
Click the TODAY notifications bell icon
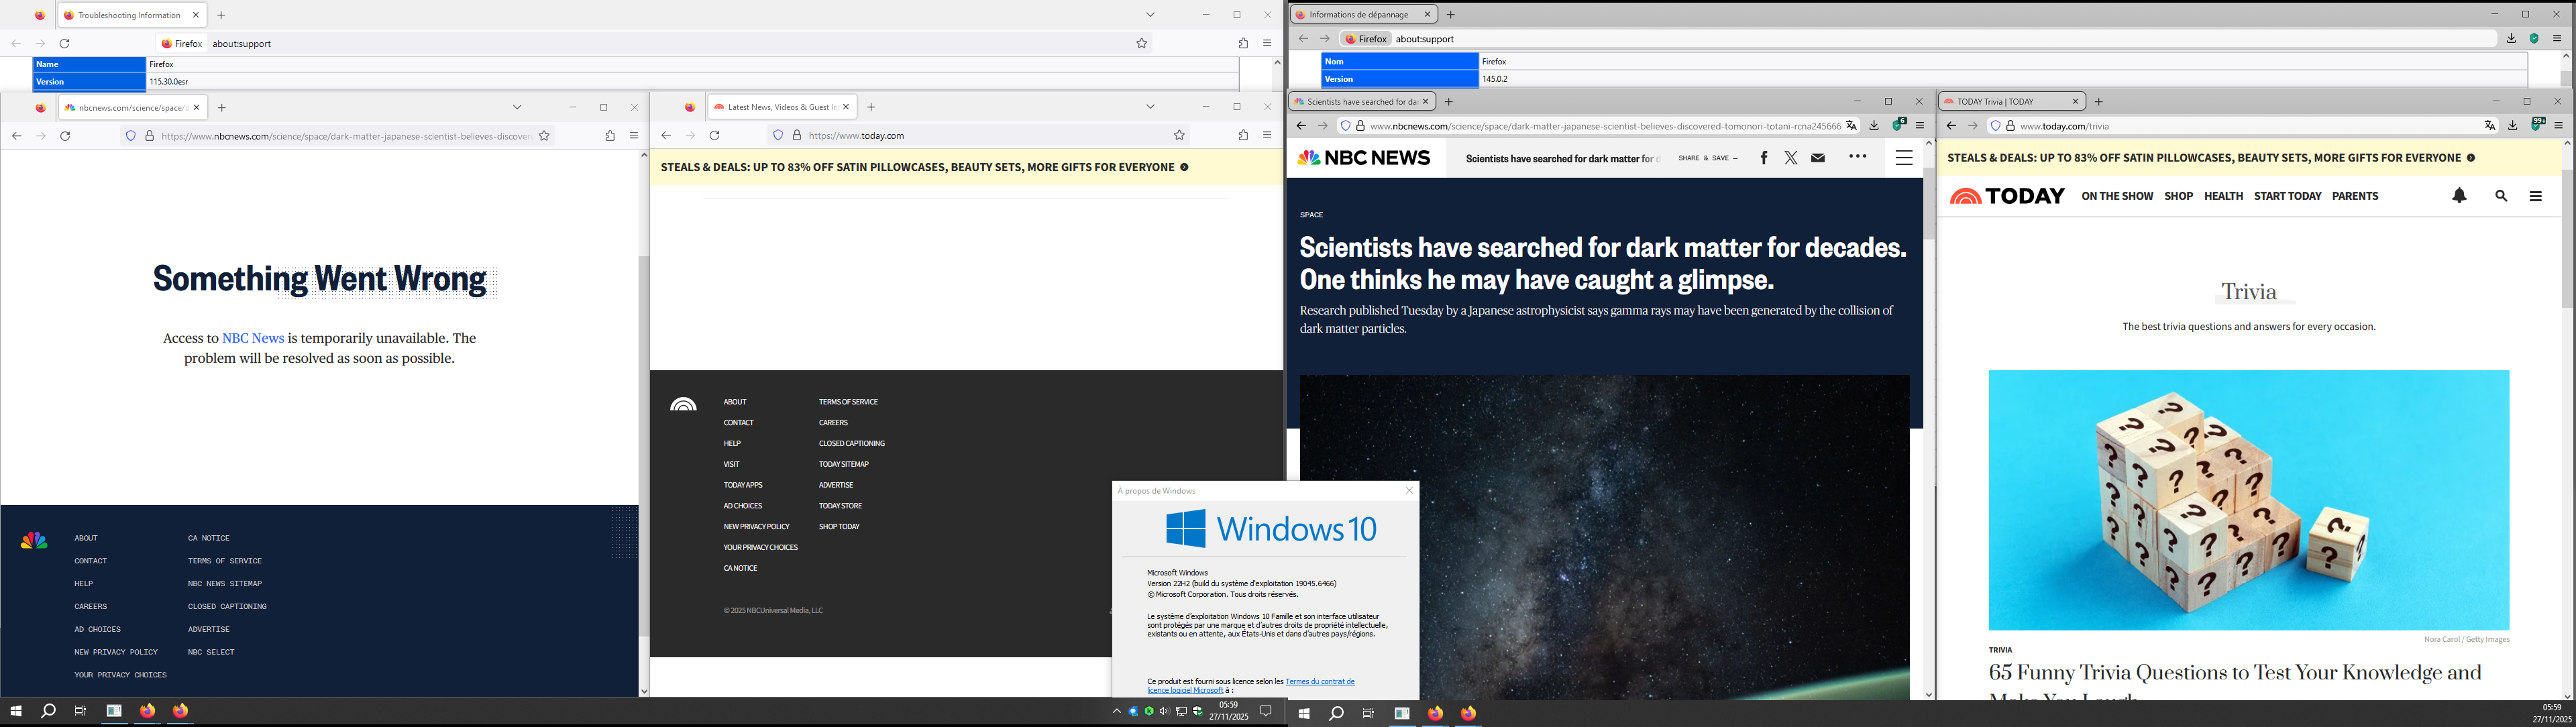point(2459,196)
